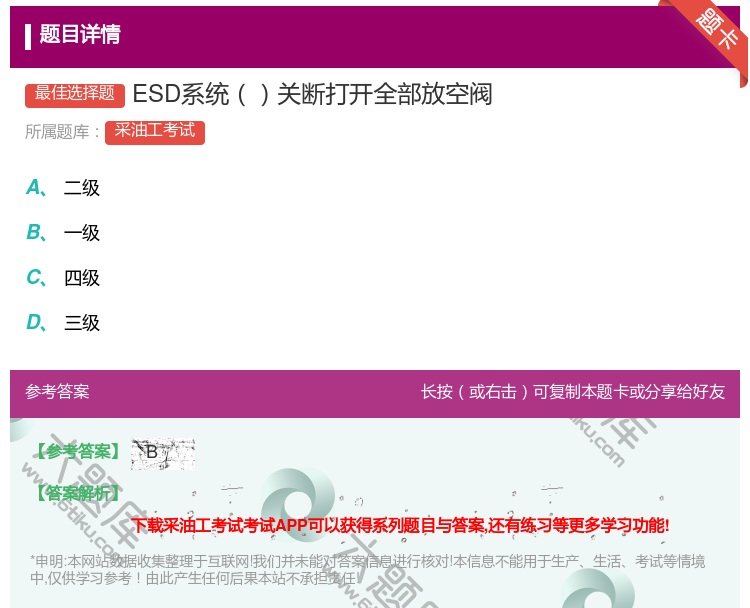Click the 所属题库 label

point(62,132)
